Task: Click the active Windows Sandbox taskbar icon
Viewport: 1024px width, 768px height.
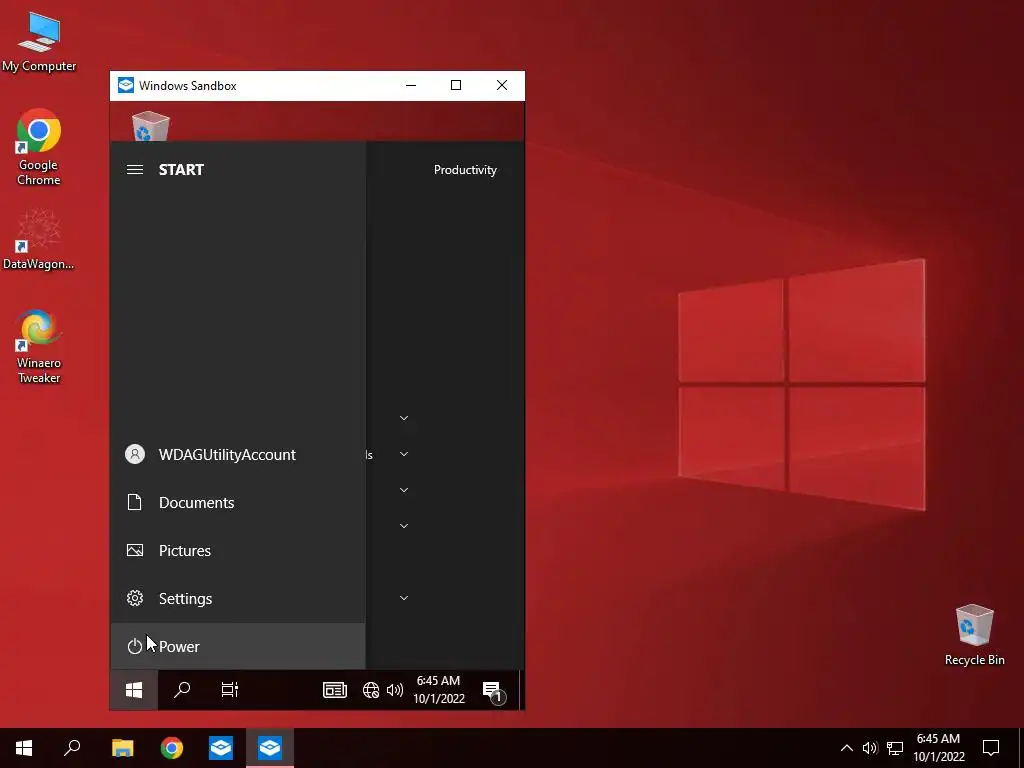Action: (x=270, y=748)
